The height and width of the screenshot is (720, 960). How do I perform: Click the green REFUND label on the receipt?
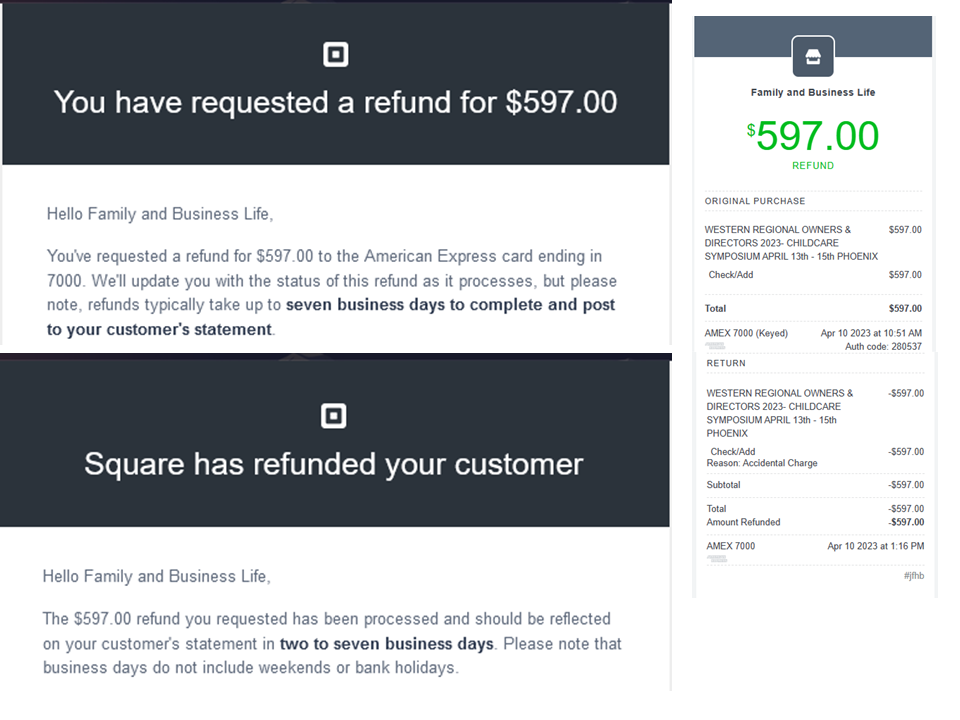click(x=813, y=166)
